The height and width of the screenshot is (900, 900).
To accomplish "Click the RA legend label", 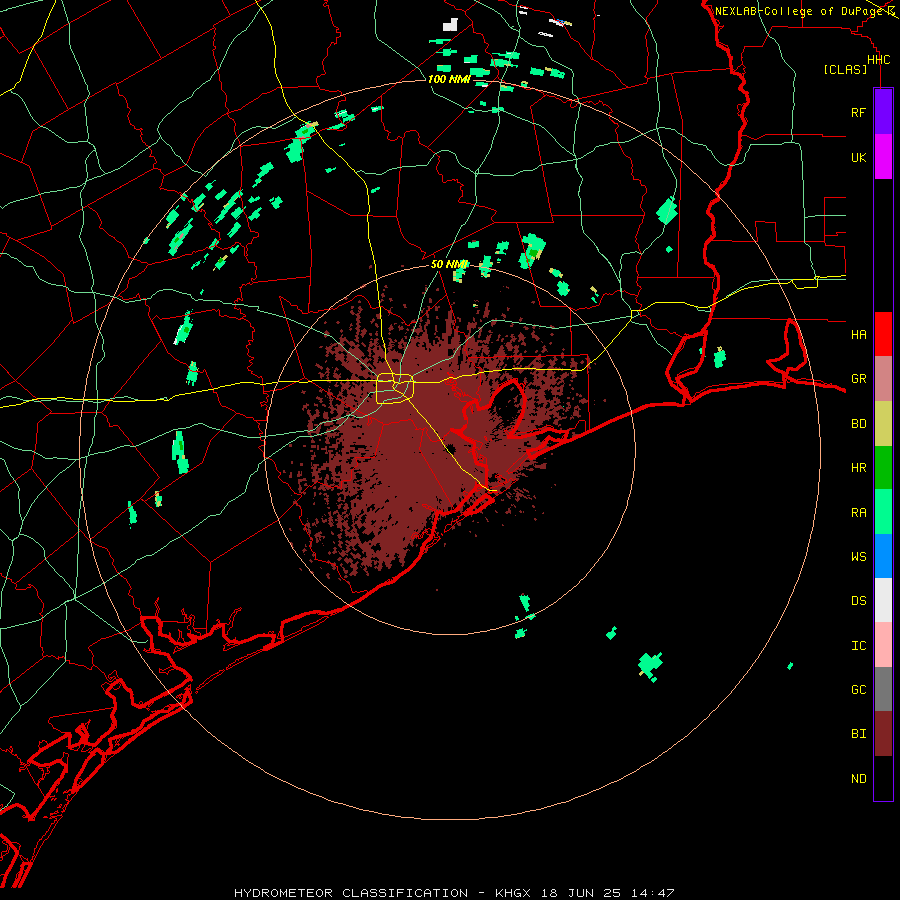I will coord(858,513).
